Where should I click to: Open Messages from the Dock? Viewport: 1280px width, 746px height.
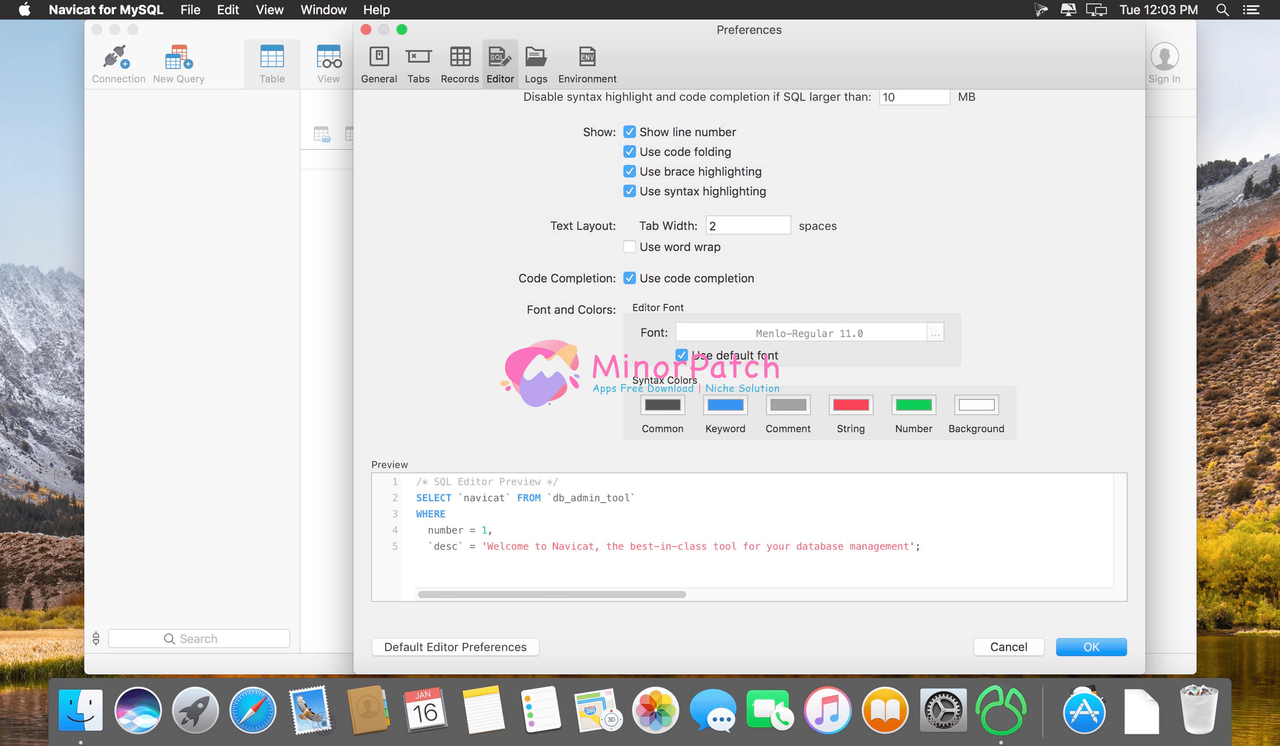click(713, 710)
